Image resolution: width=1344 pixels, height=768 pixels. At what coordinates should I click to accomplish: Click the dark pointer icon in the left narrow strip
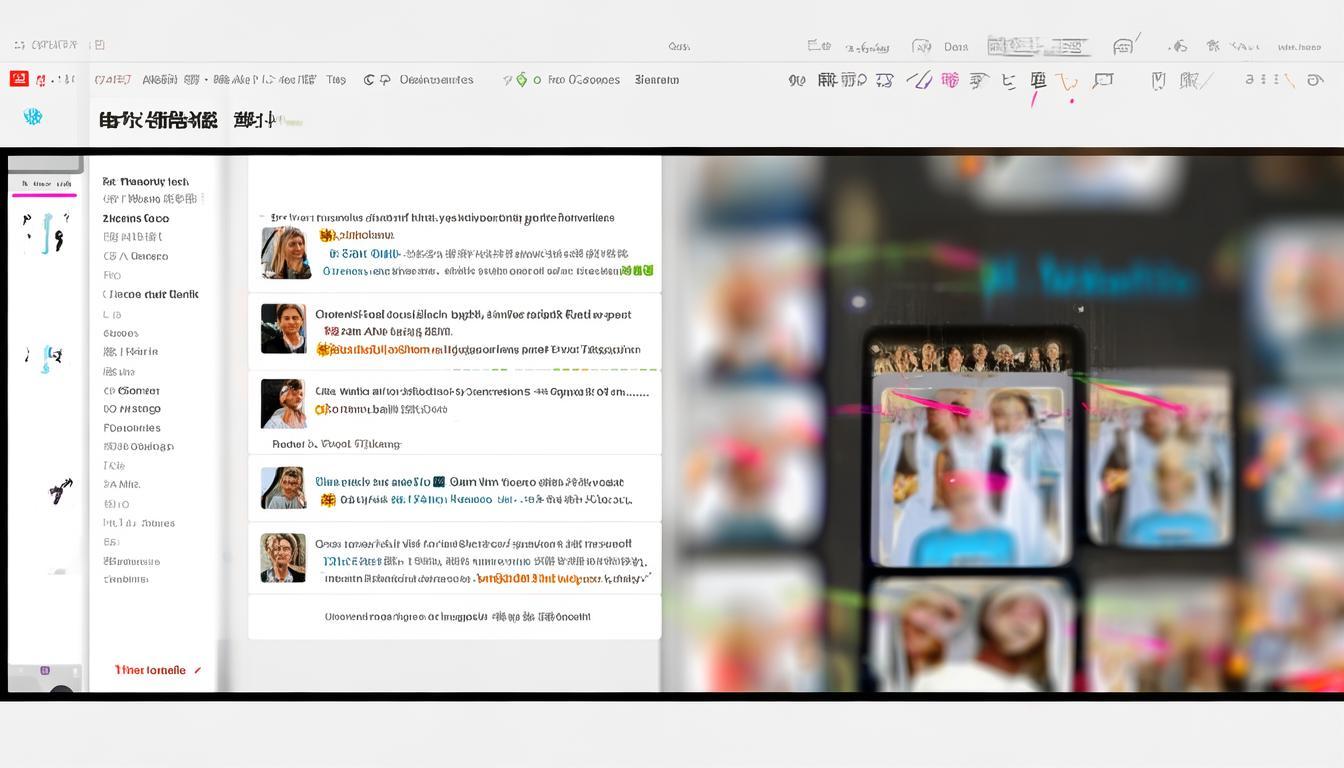point(61,490)
